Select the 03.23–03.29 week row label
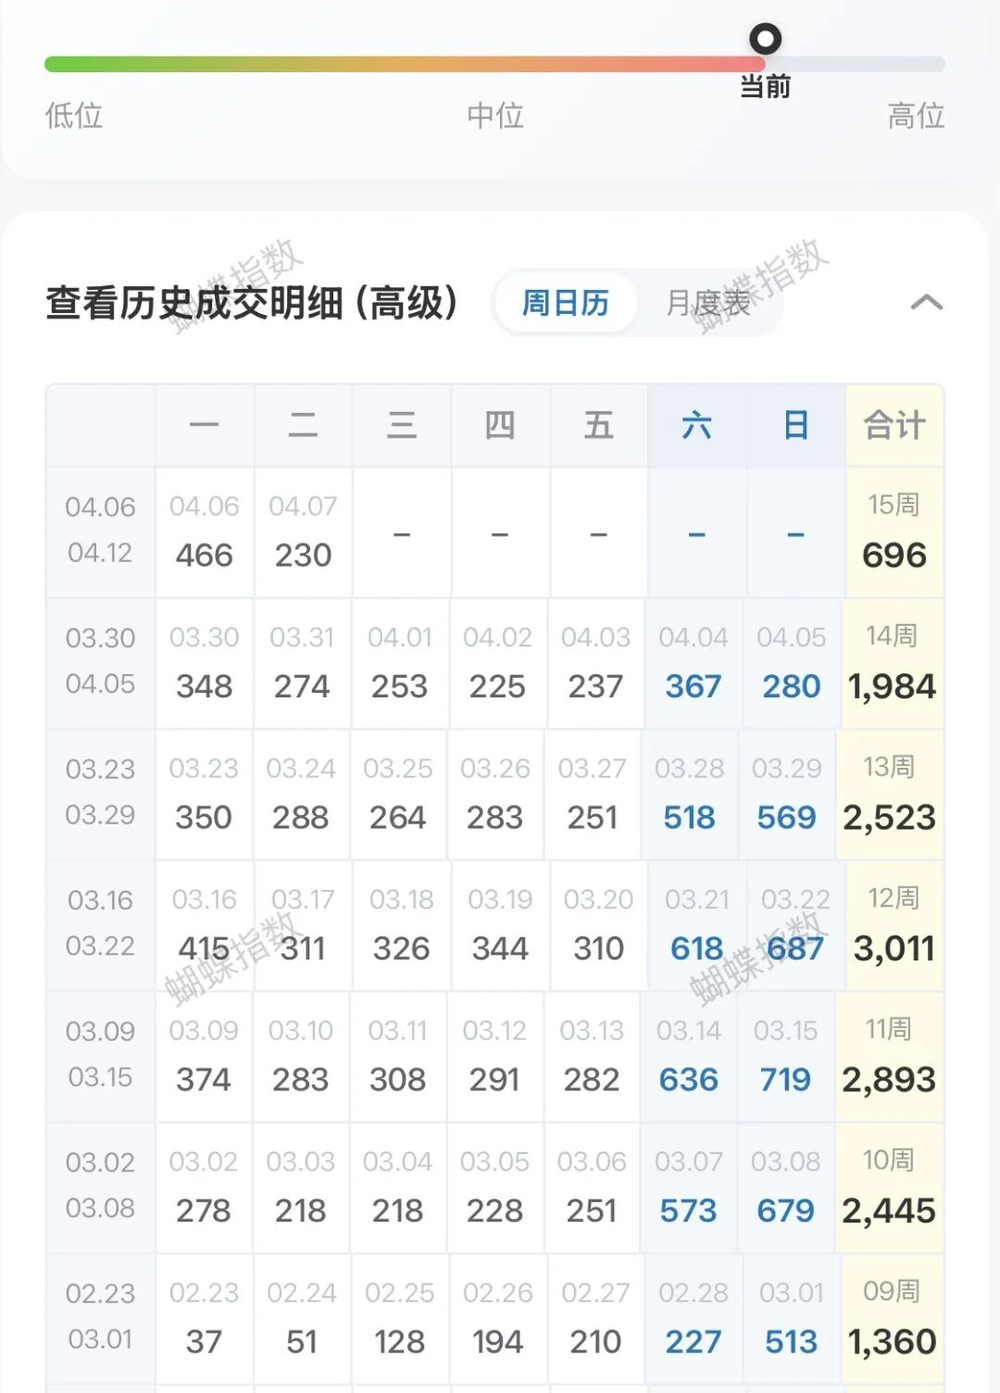The height and width of the screenshot is (1393, 1000). [x=100, y=792]
